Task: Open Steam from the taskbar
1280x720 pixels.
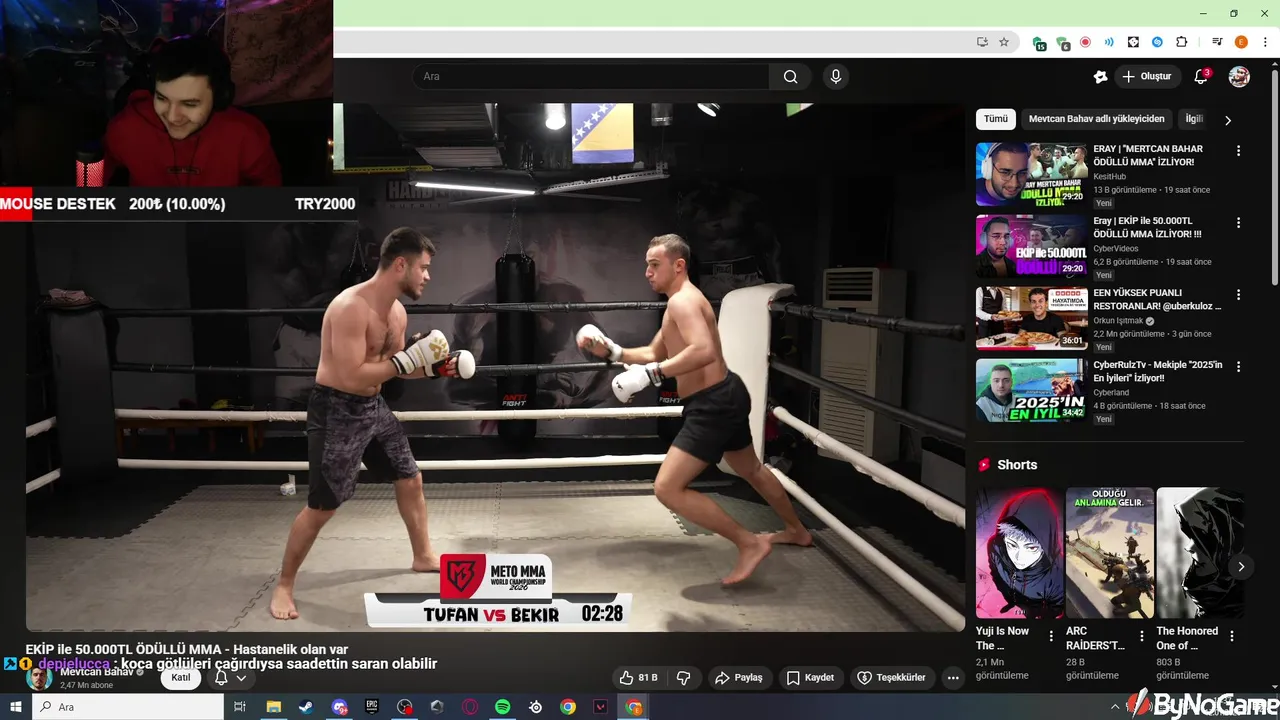Action: tap(305, 707)
